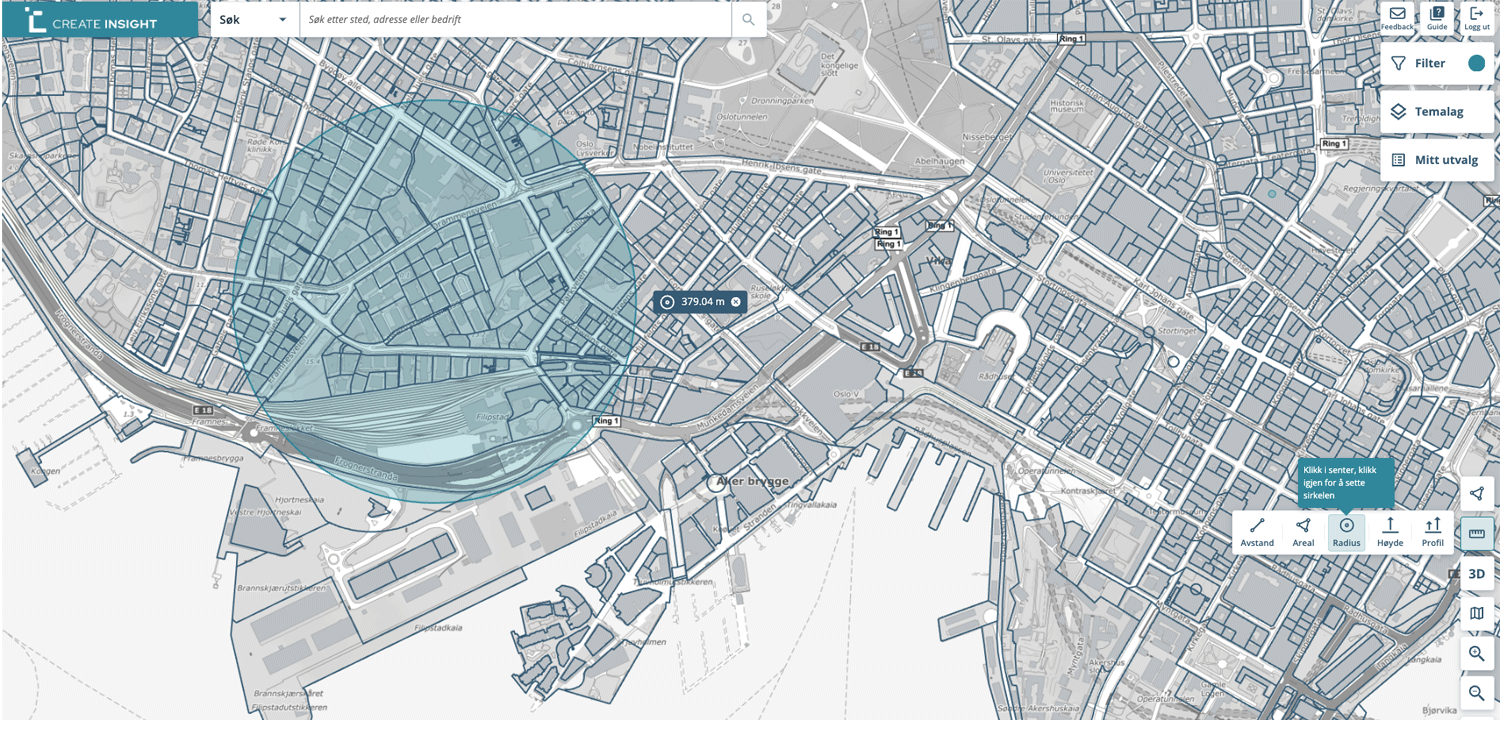1500x750 pixels.
Task: Toggle the ruler measurement tools
Action: point(1477,534)
